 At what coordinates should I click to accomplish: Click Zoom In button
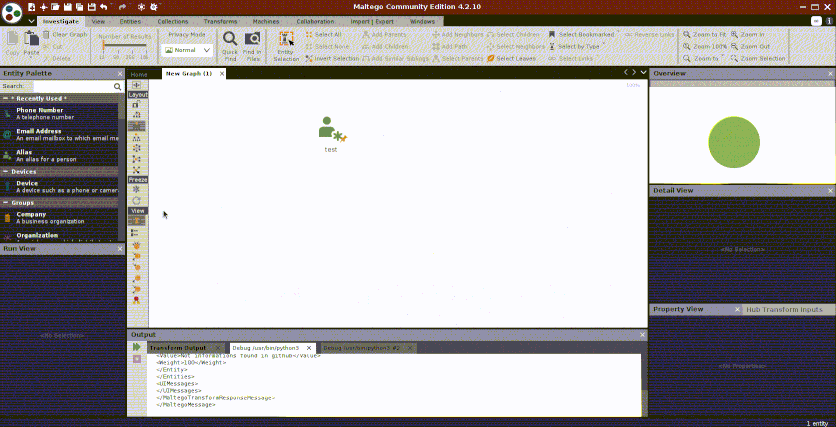747,34
